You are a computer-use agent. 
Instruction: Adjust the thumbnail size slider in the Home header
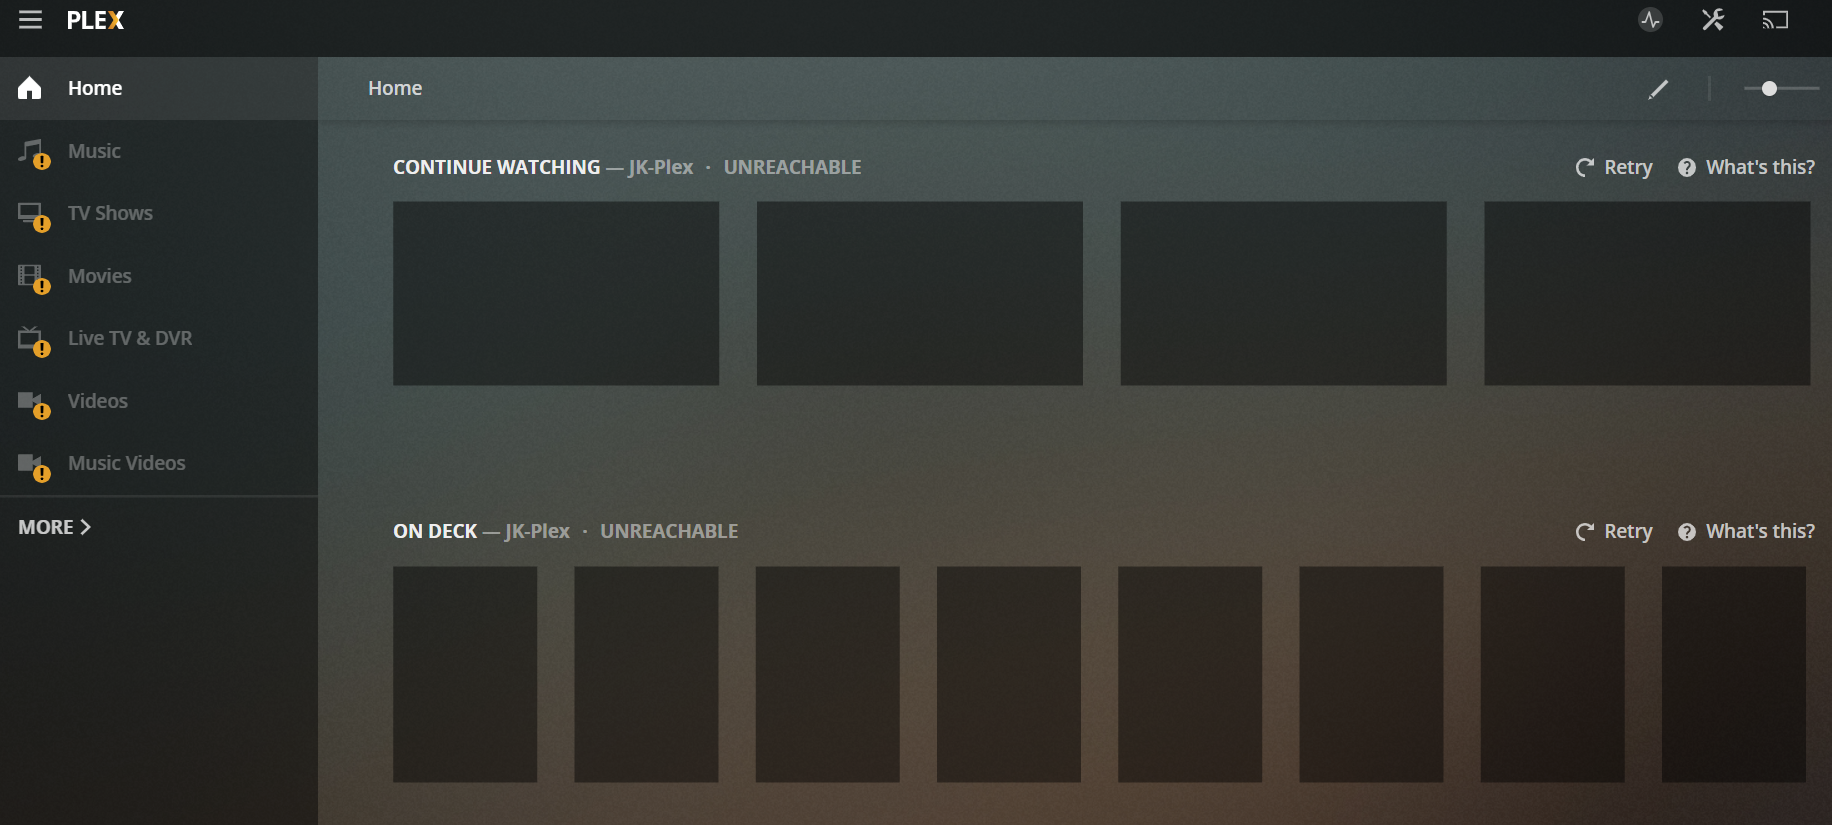1781,88
